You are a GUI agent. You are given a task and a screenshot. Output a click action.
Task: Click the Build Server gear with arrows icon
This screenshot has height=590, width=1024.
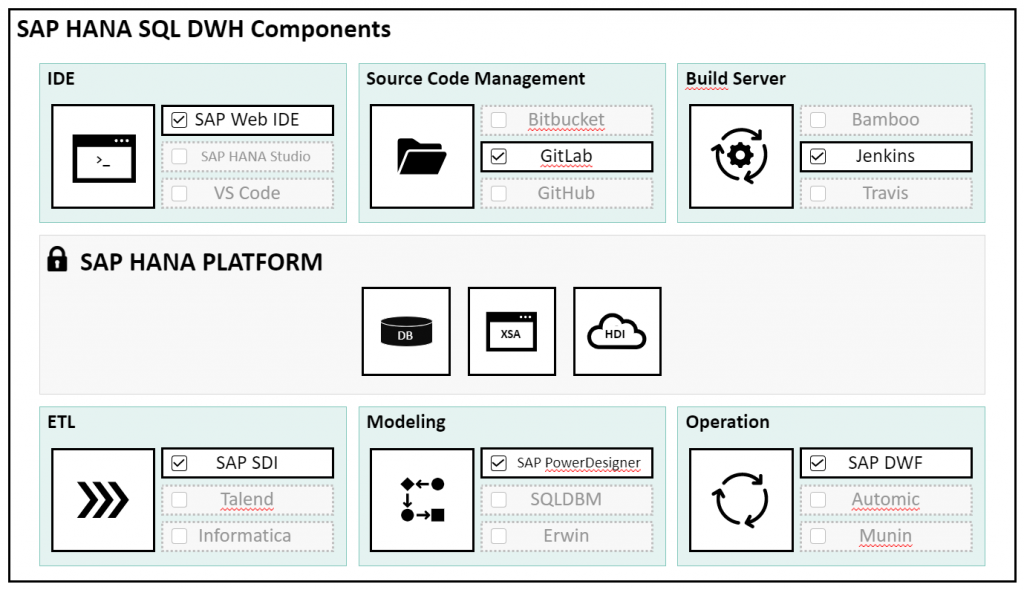(x=740, y=156)
